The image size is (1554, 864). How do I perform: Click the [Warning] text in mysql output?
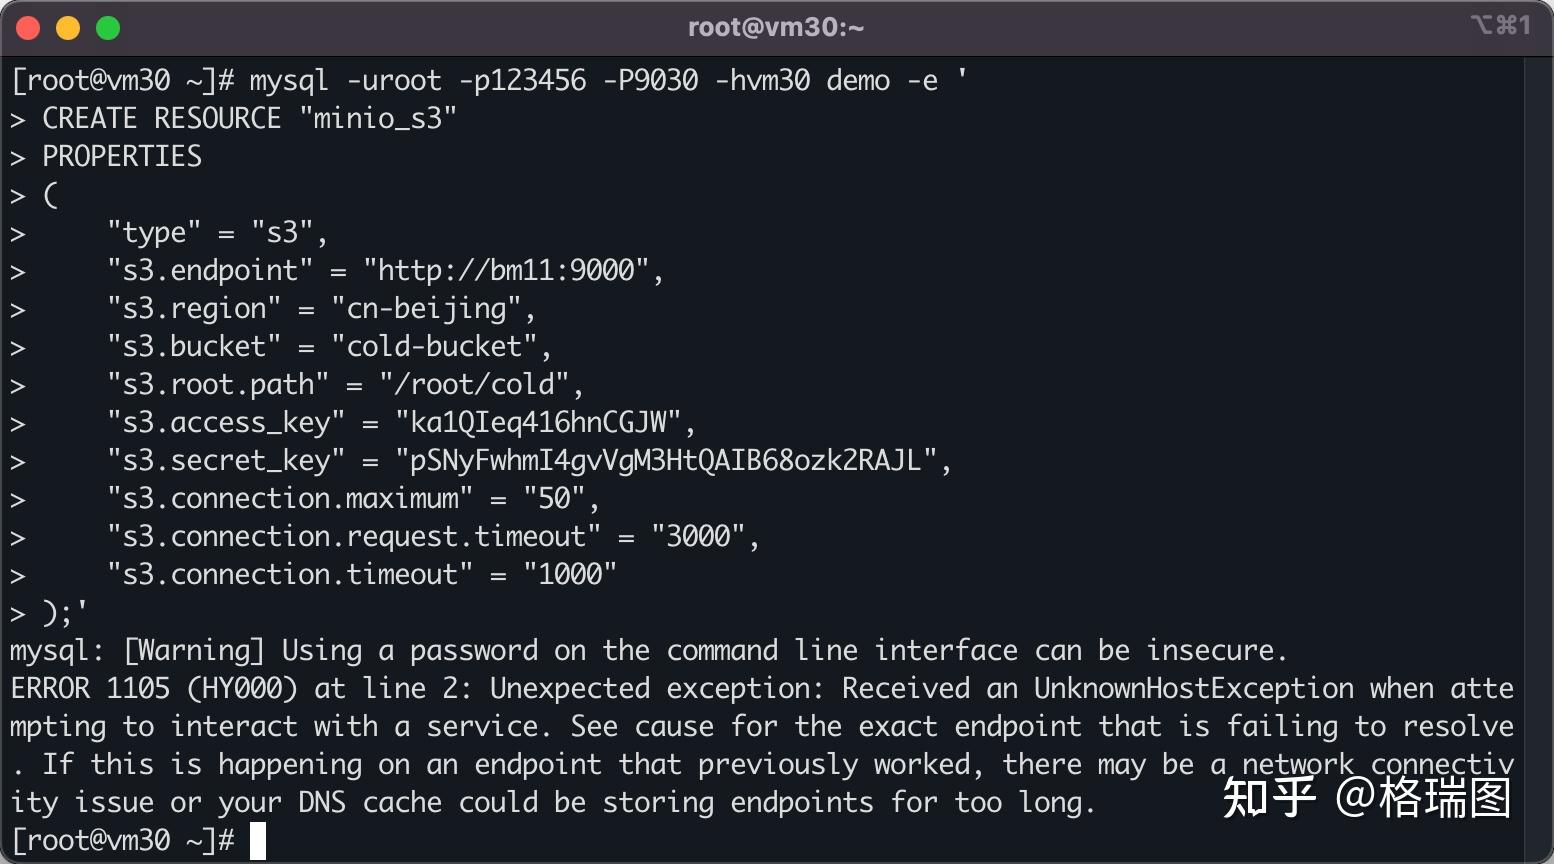(x=194, y=650)
